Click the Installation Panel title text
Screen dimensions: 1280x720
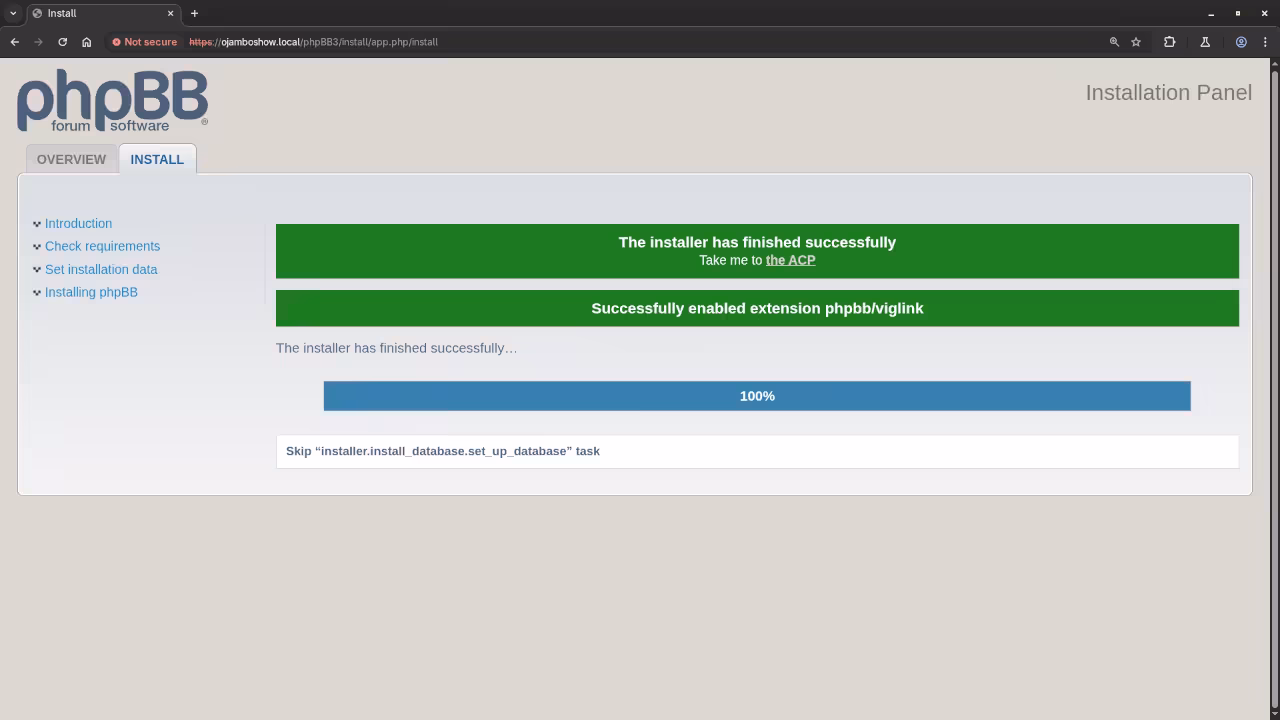click(x=1168, y=92)
